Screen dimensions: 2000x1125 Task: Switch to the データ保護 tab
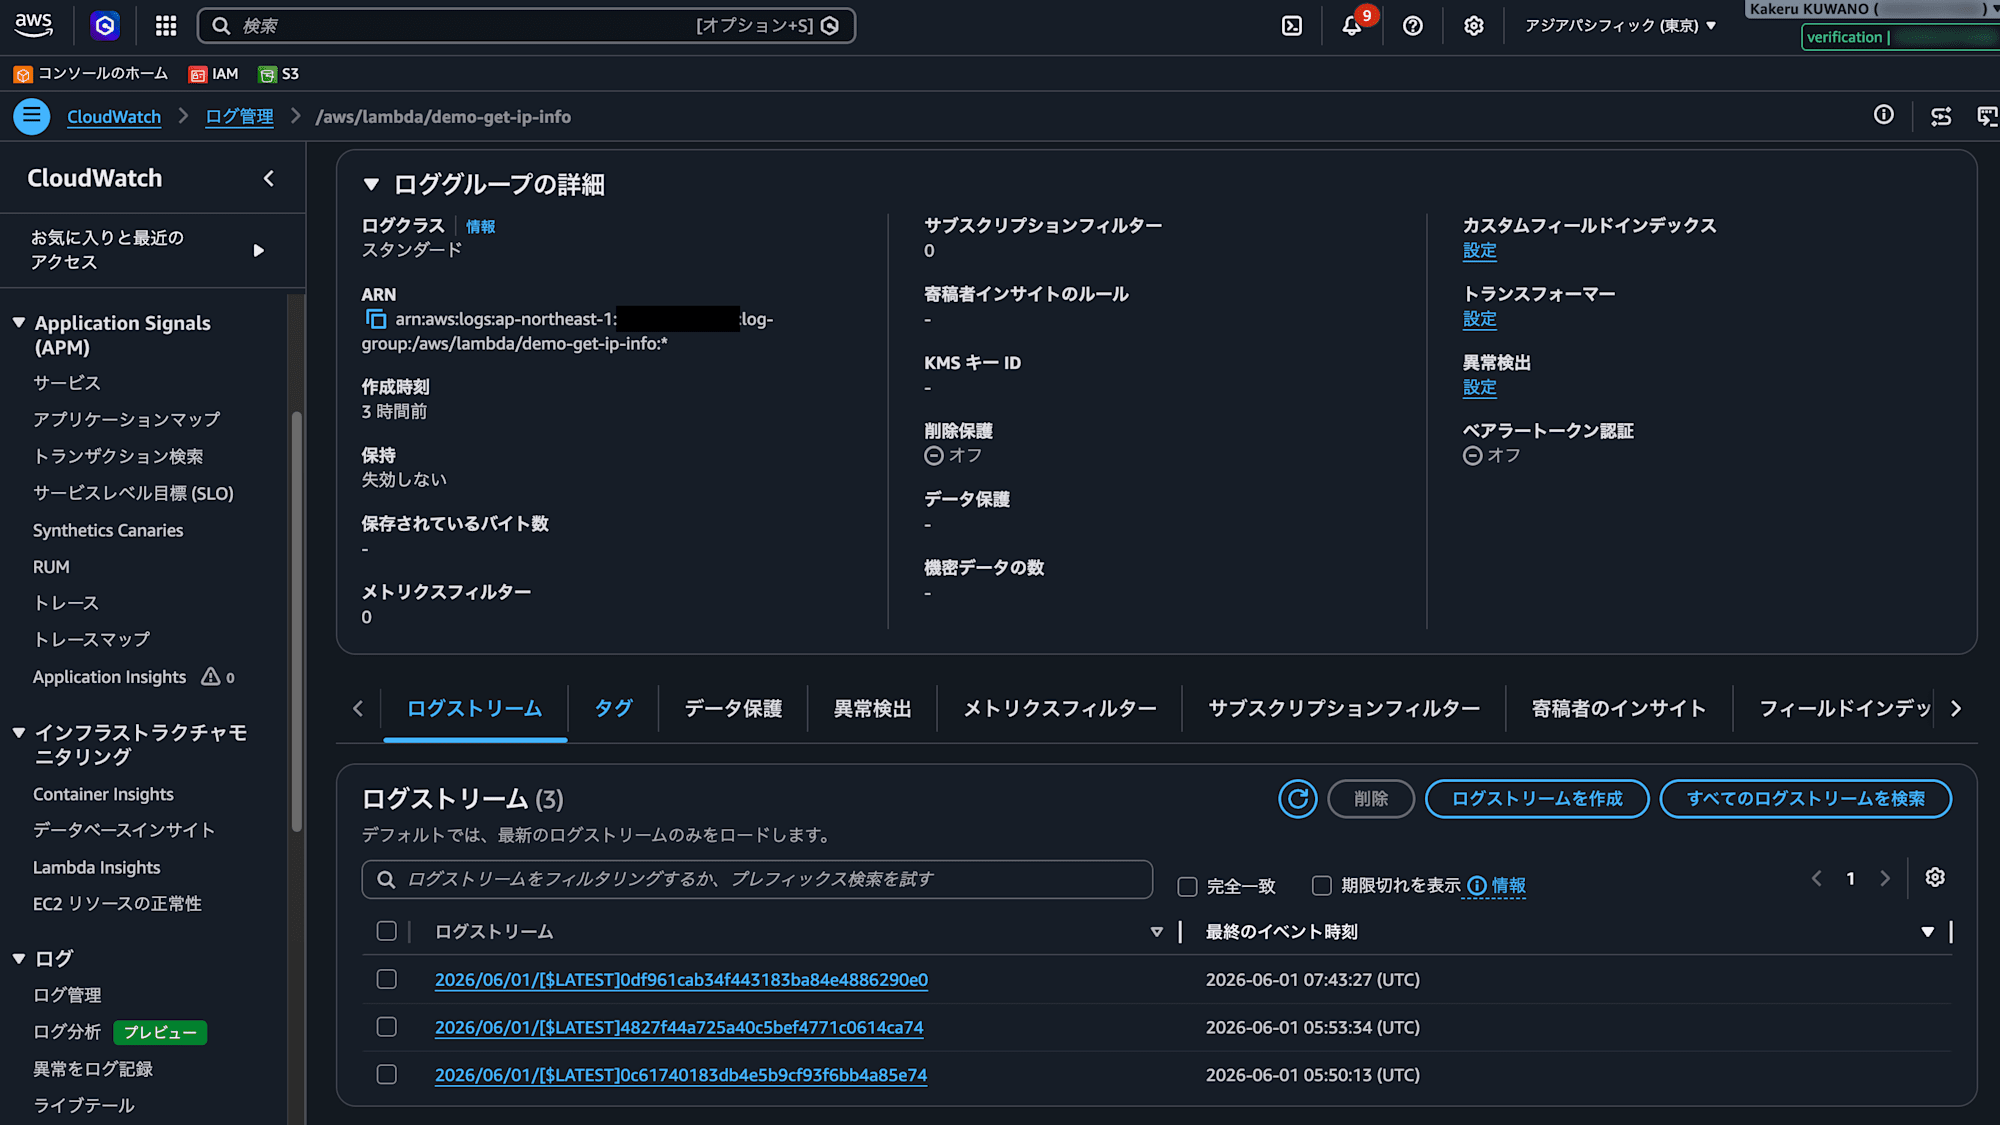[x=733, y=708]
